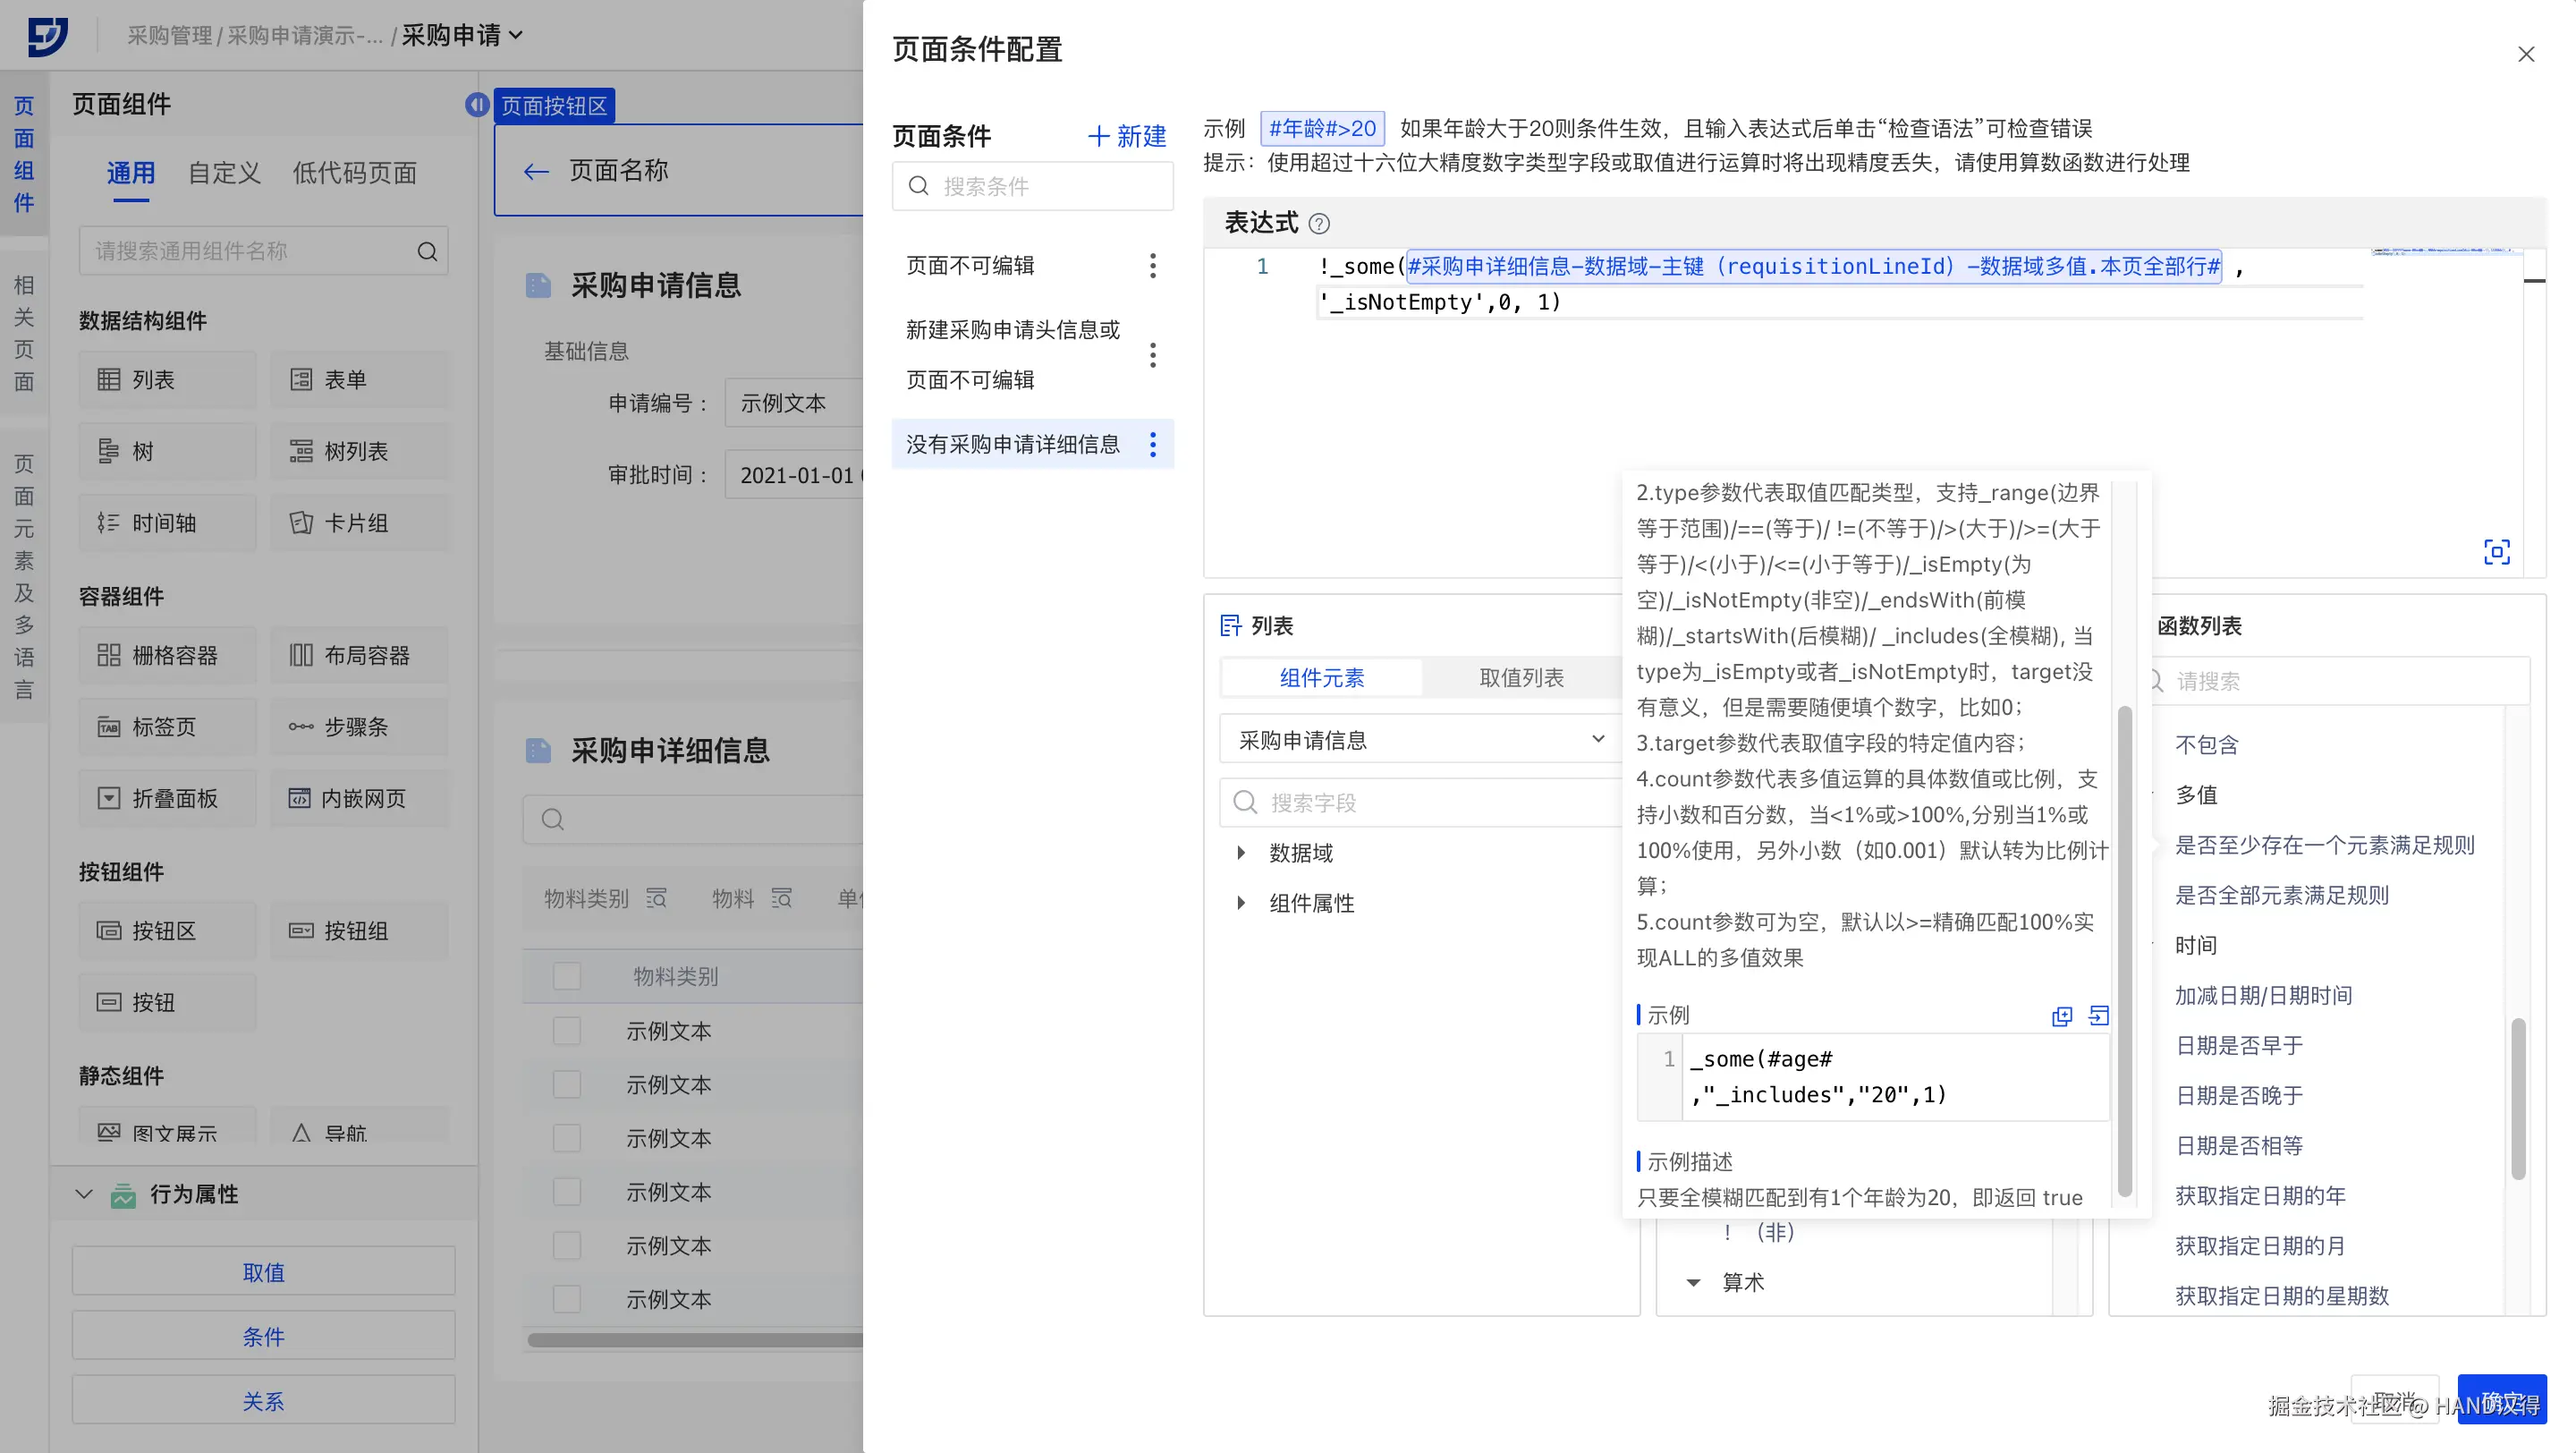Click the insert example icon in tooltip
Image resolution: width=2576 pixels, height=1453 pixels.
click(x=2099, y=1016)
